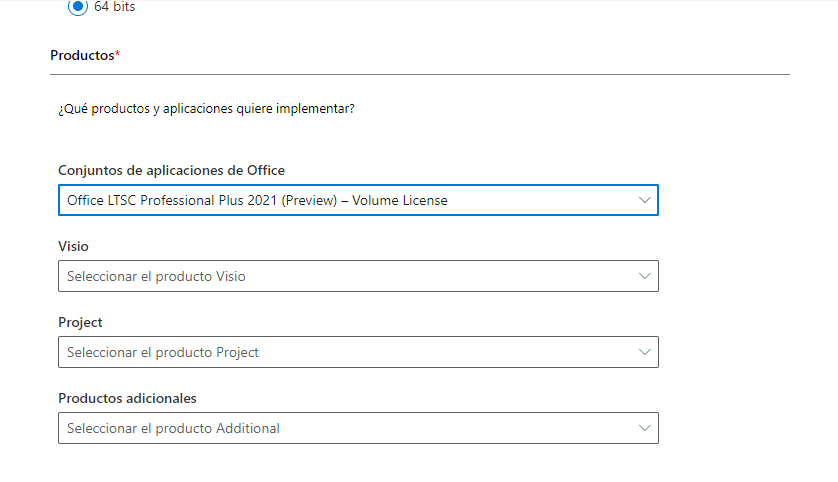Viewport: 838px width, 482px height.
Task: Click the "¿Qué productos y aplicaciones quiere implementar?" text
Action: [206, 108]
